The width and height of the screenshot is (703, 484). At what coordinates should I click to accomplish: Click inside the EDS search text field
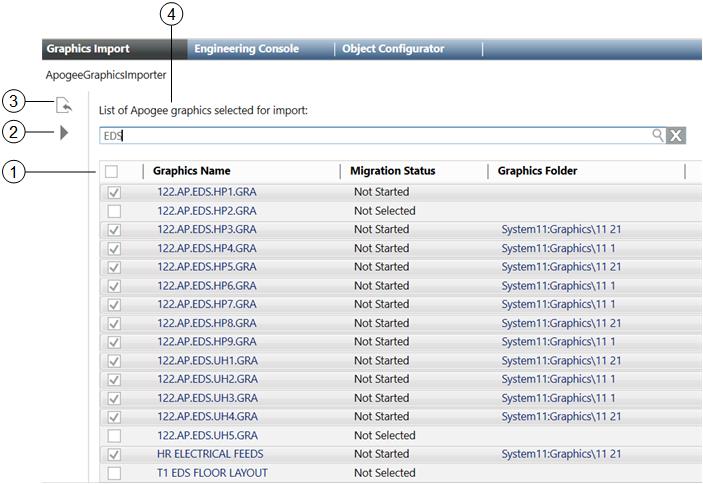[x=370, y=135]
